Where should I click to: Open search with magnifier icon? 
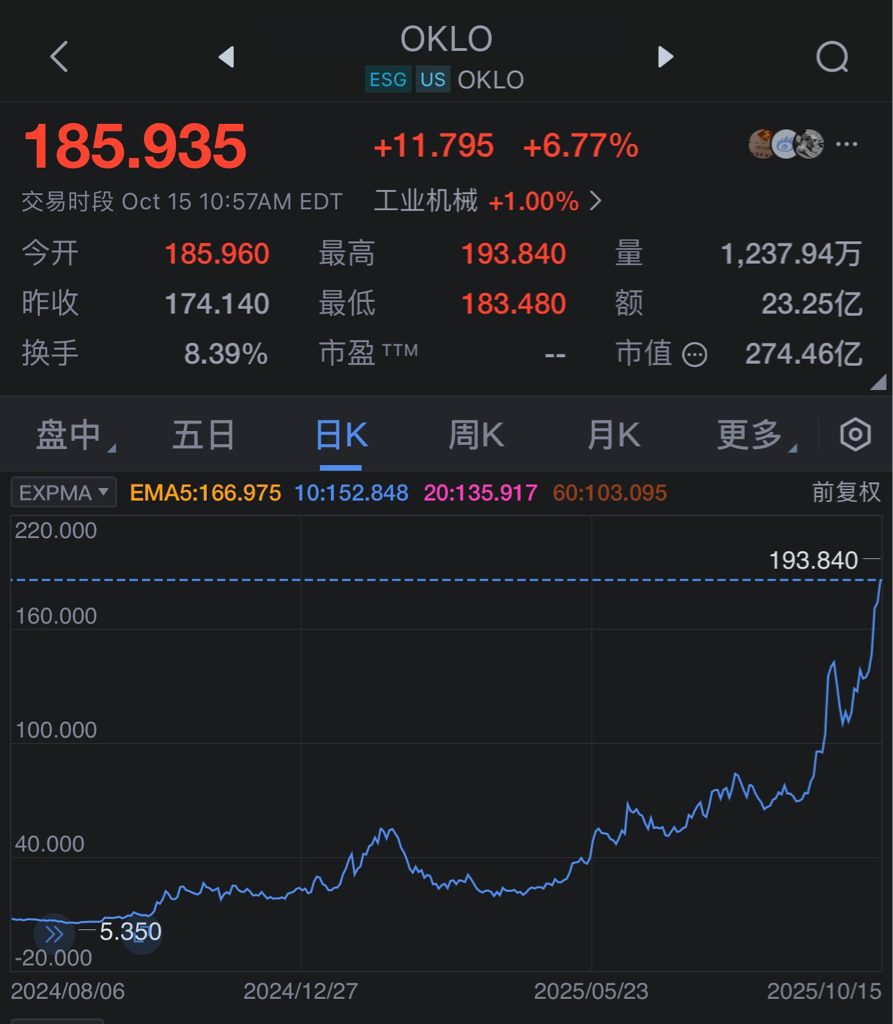point(832,57)
